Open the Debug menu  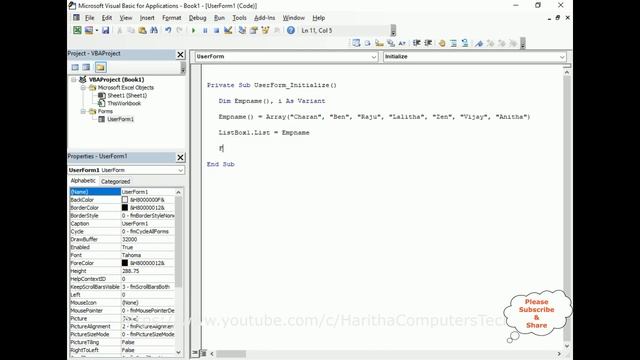point(198,18)
